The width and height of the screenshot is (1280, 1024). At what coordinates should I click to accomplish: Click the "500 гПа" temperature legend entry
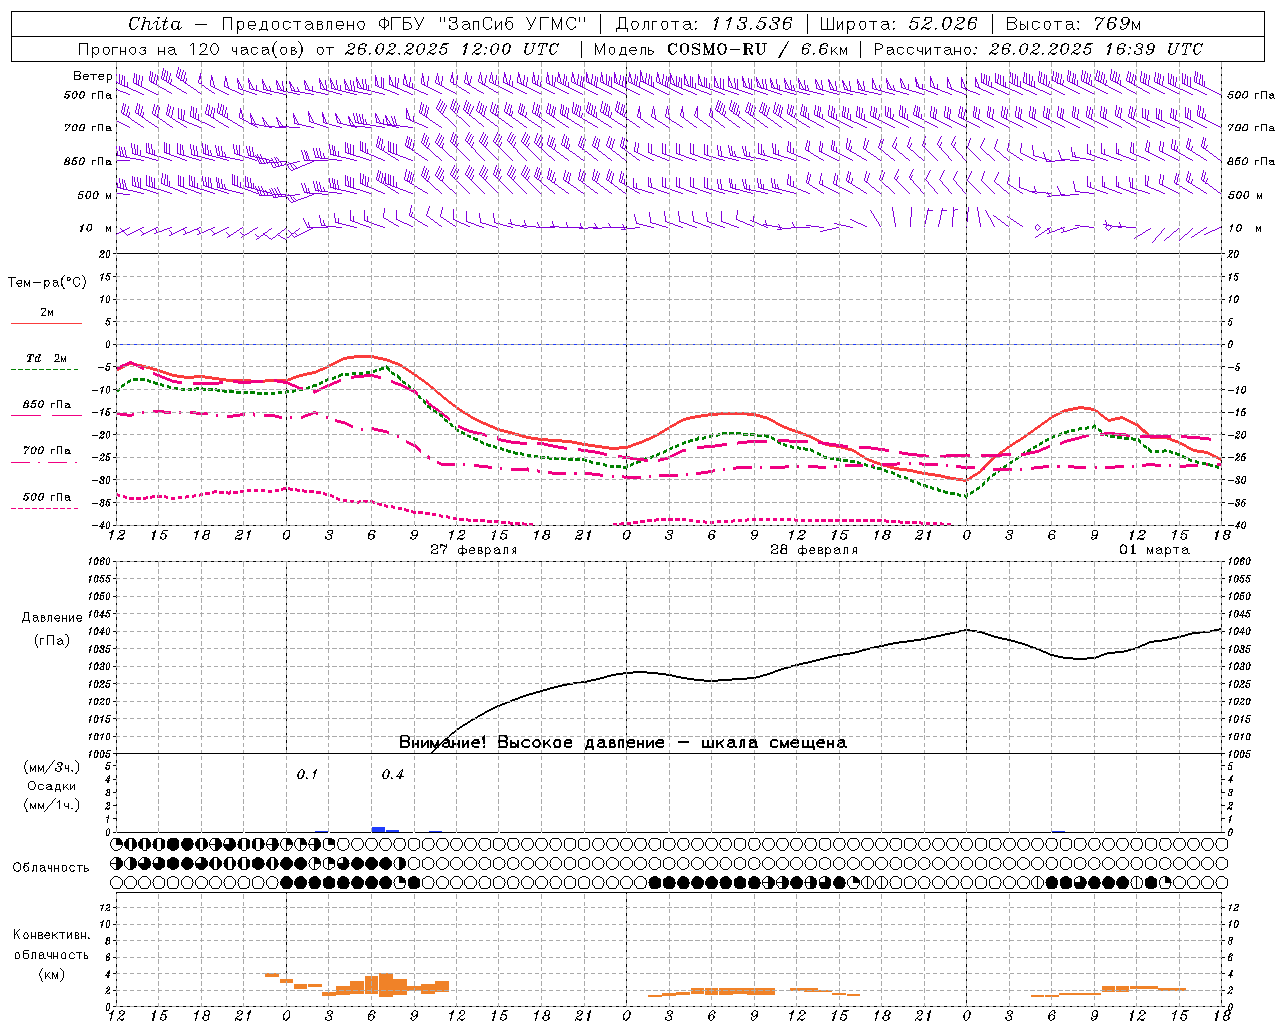47,497
